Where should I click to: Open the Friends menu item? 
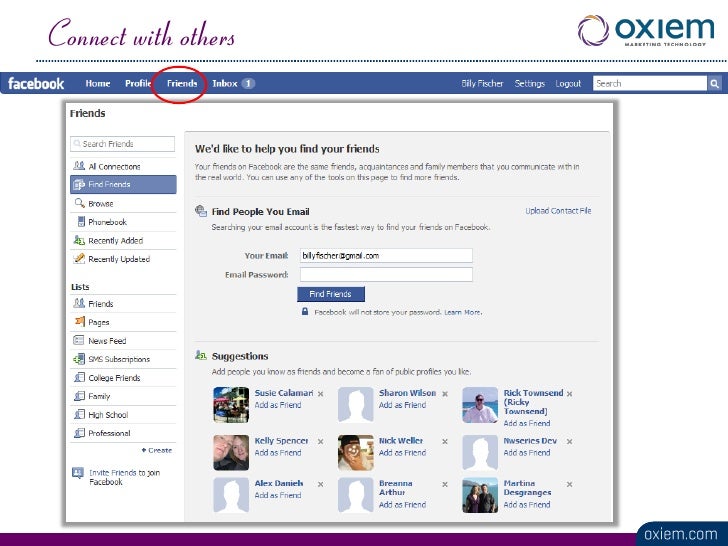[x=182, y=84]
